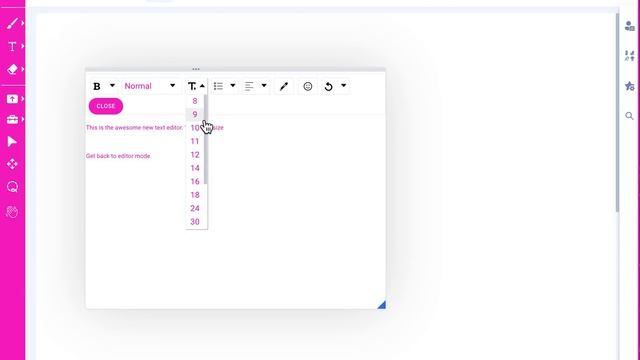Expand the upload tool submenu arrow
The height and width of the screenshot is (360, 640).
click(x=22, y=99)
